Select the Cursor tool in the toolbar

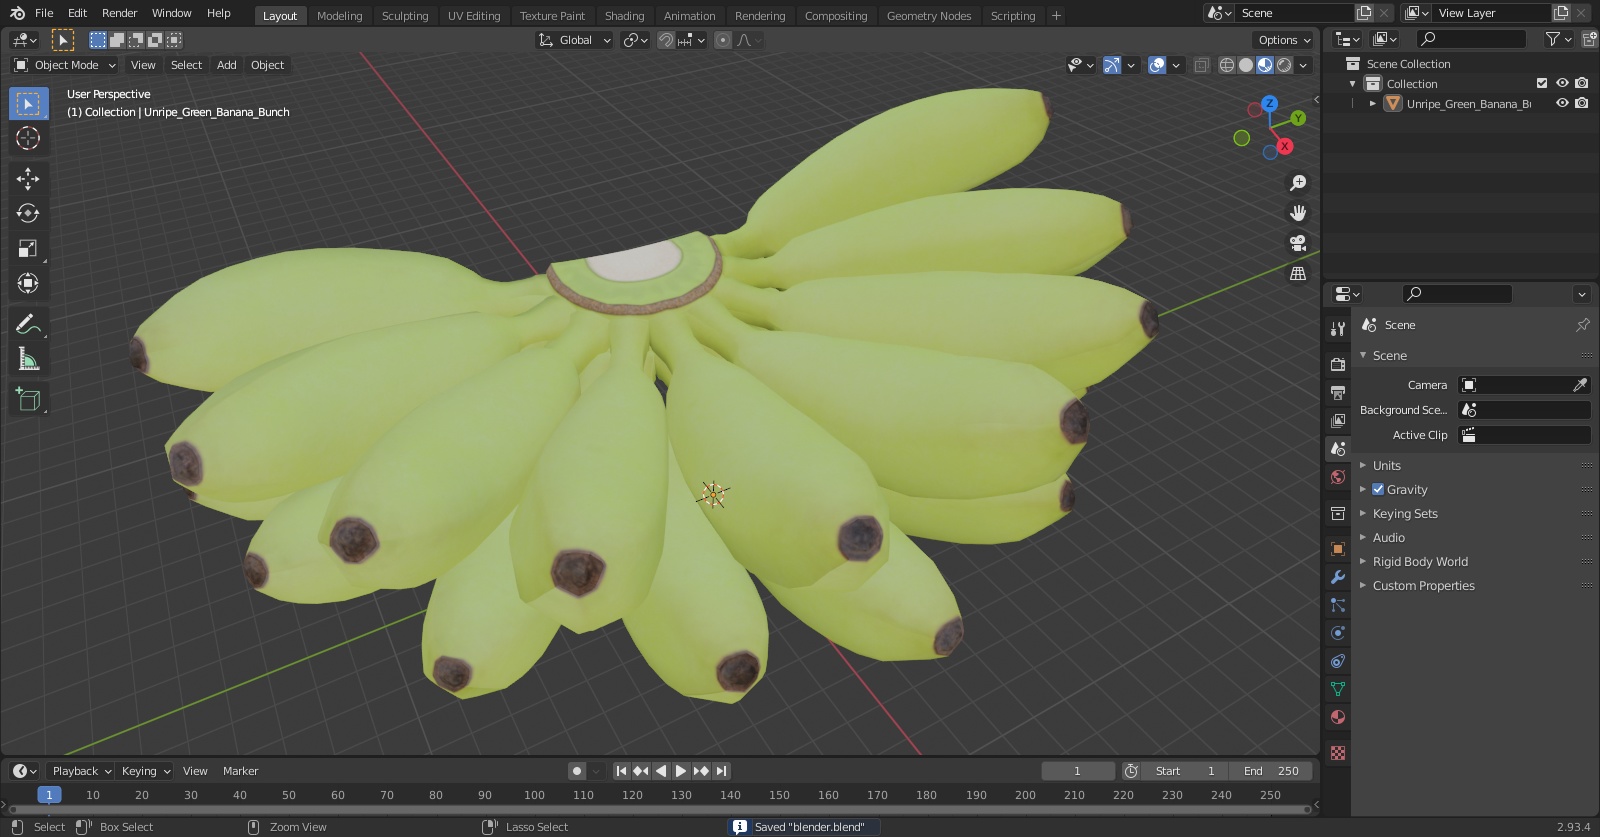click(28, 138)
